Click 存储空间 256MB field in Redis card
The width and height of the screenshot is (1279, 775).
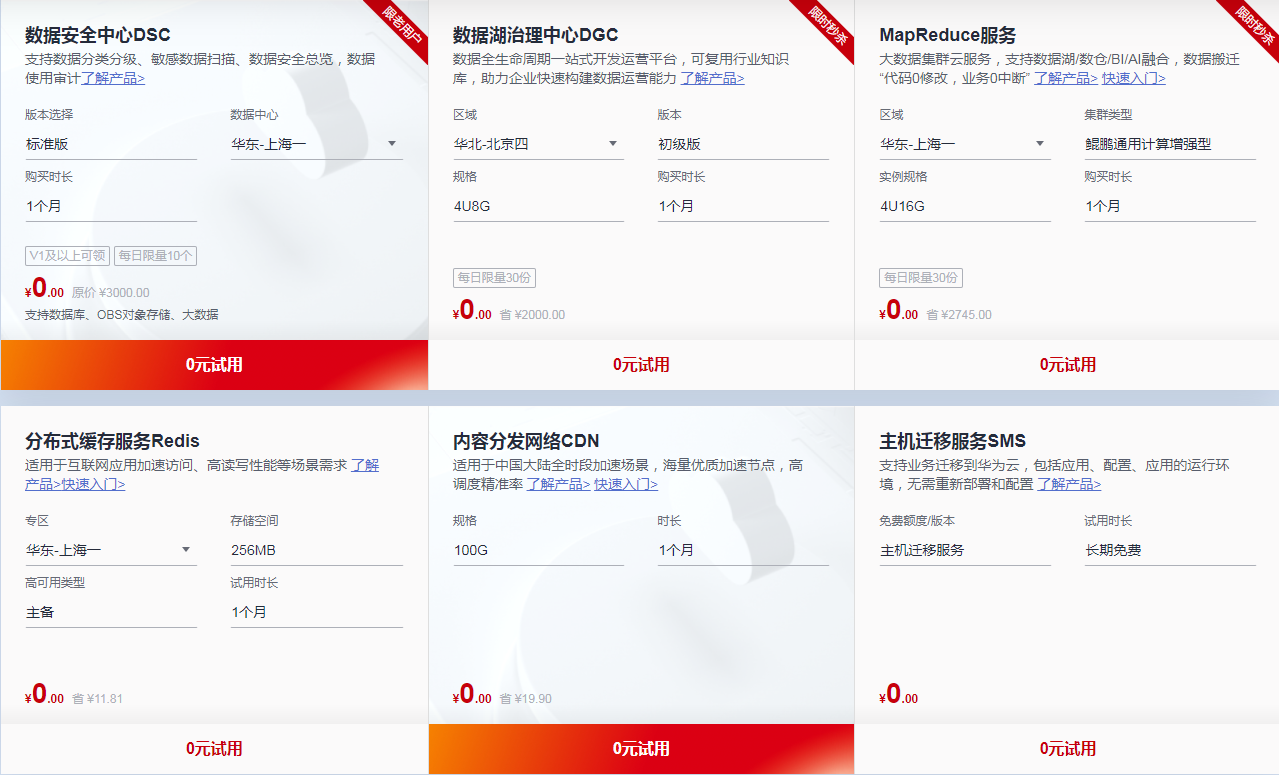(x=316, y=550)
